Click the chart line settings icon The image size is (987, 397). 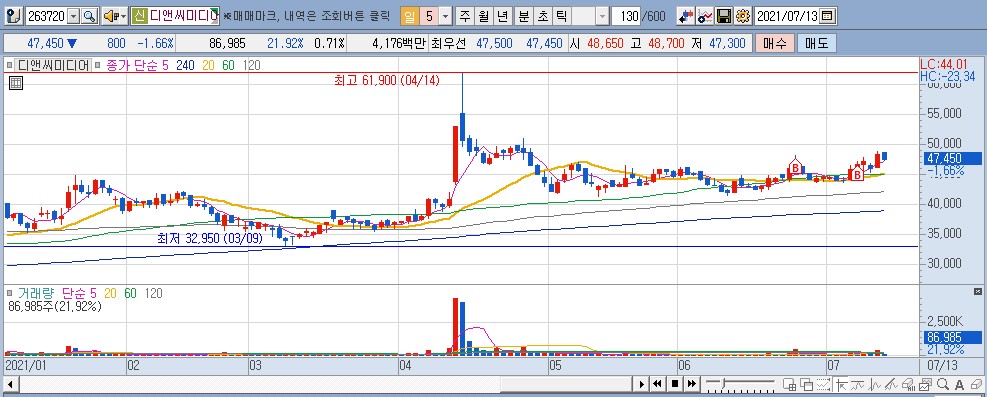coord(706,16)
